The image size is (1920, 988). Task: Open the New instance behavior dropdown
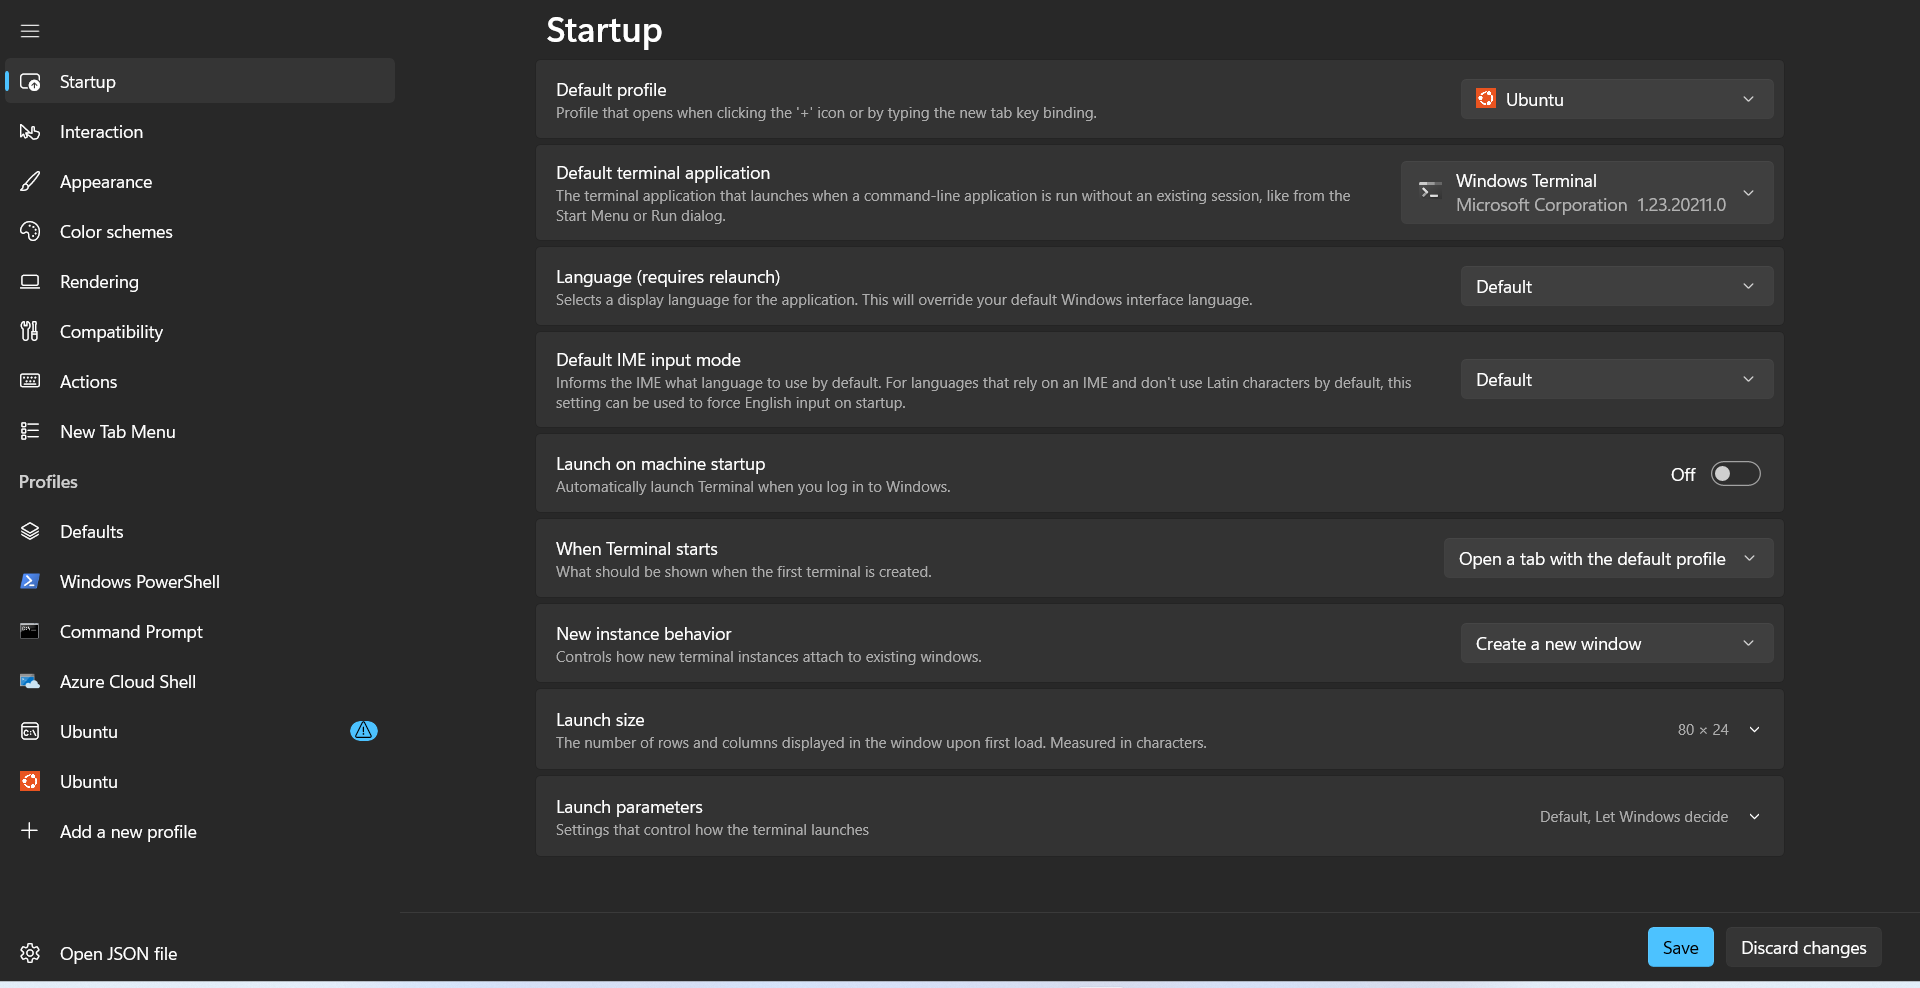pos(1617,643)
